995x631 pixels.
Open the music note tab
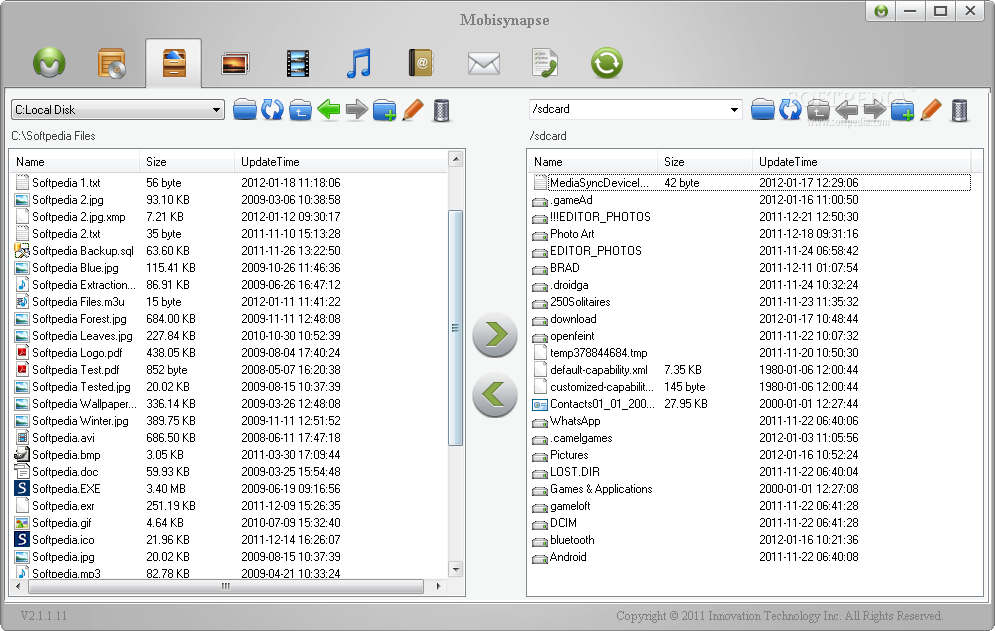pos(359,63)
